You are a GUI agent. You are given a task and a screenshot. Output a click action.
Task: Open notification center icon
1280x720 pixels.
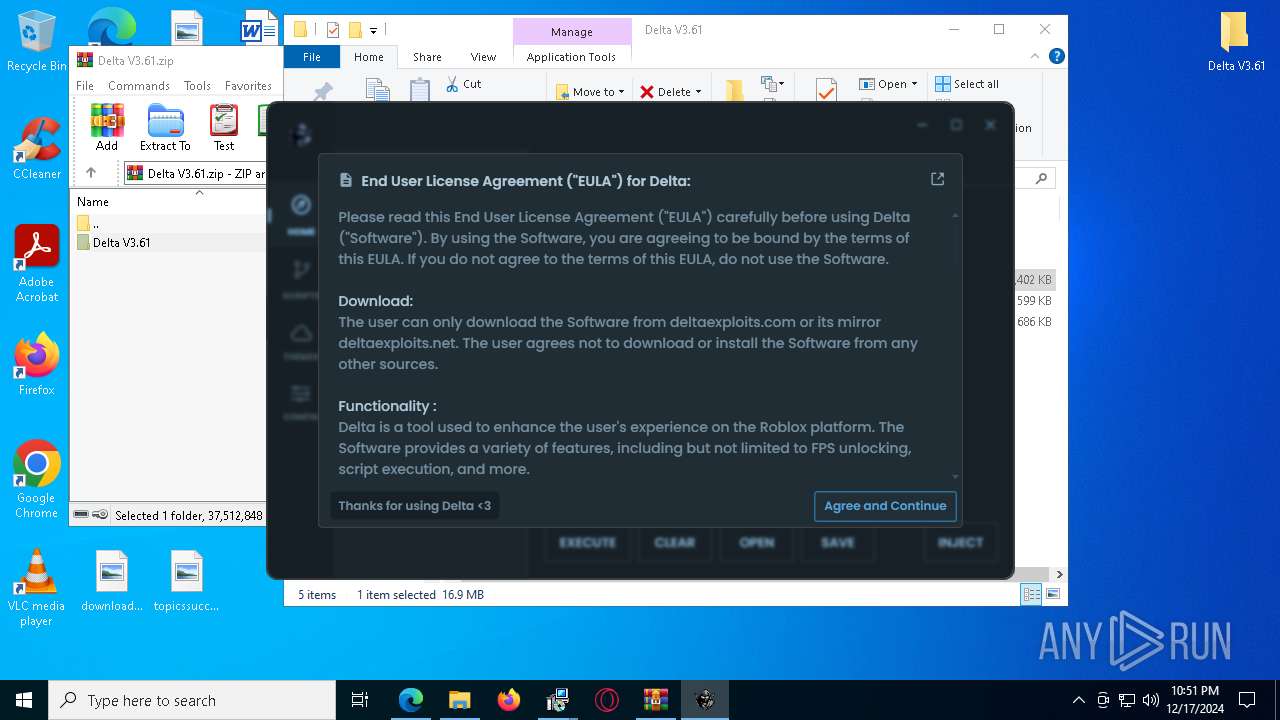pyautogui.click(x=1247, y=700)
